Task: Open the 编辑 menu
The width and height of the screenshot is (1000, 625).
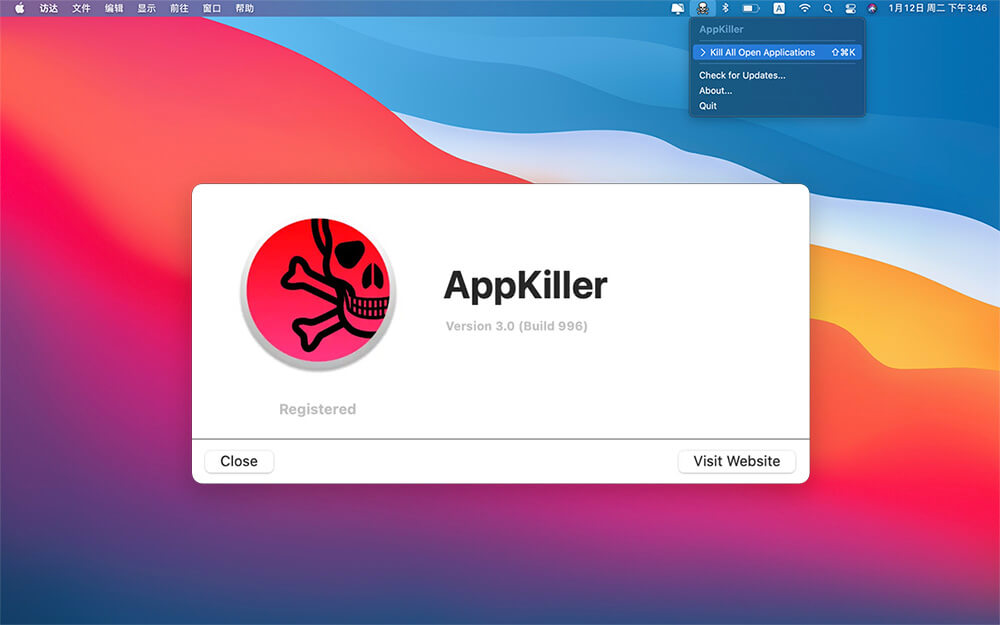Action: pyautogui.click(x=114, y=8)
